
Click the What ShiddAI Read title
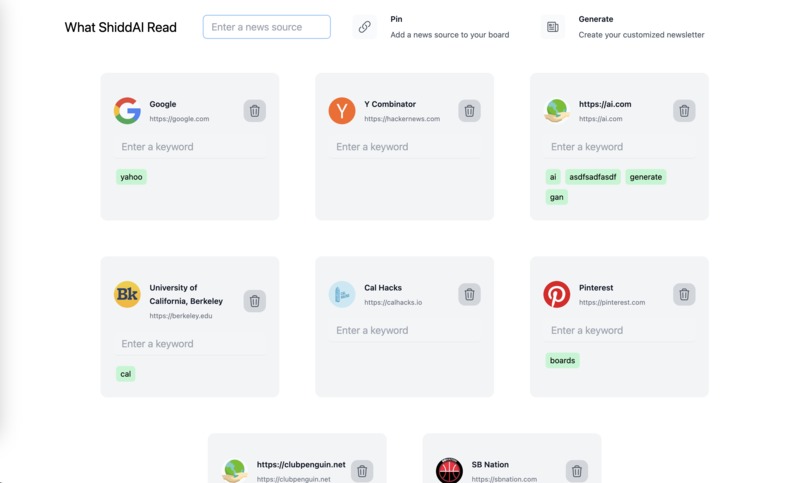(120, 27)
